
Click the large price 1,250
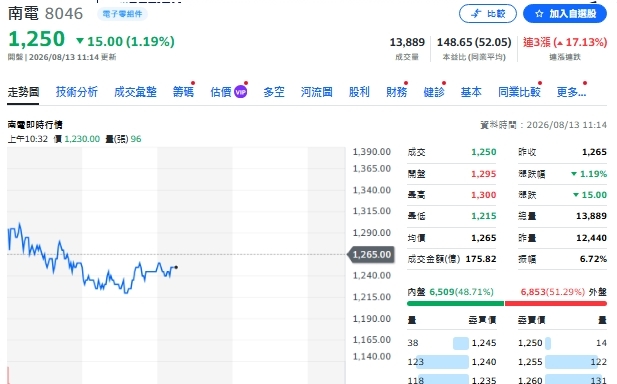pos(36,39)
